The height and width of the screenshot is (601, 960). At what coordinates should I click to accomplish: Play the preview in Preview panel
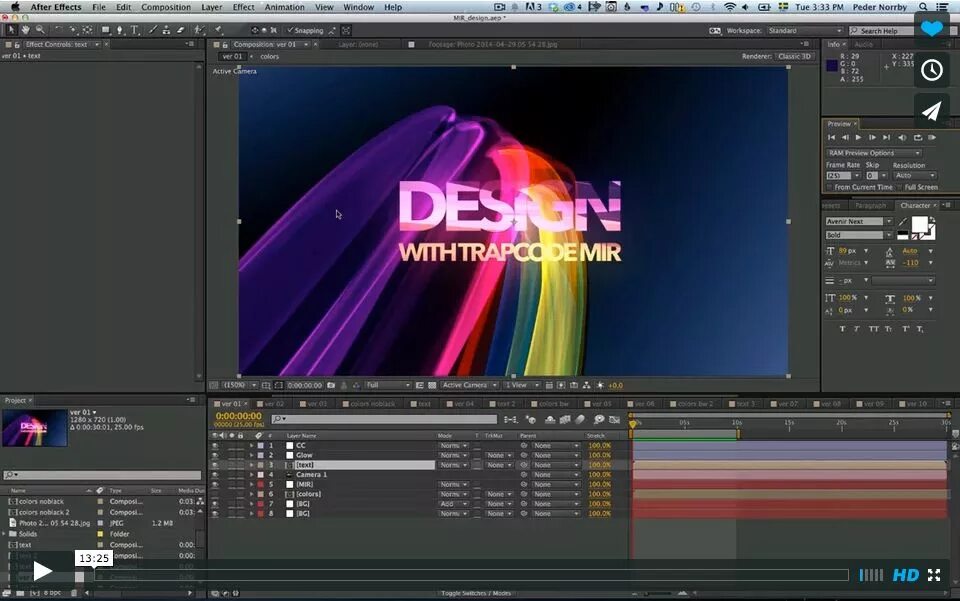pos(858,138)
